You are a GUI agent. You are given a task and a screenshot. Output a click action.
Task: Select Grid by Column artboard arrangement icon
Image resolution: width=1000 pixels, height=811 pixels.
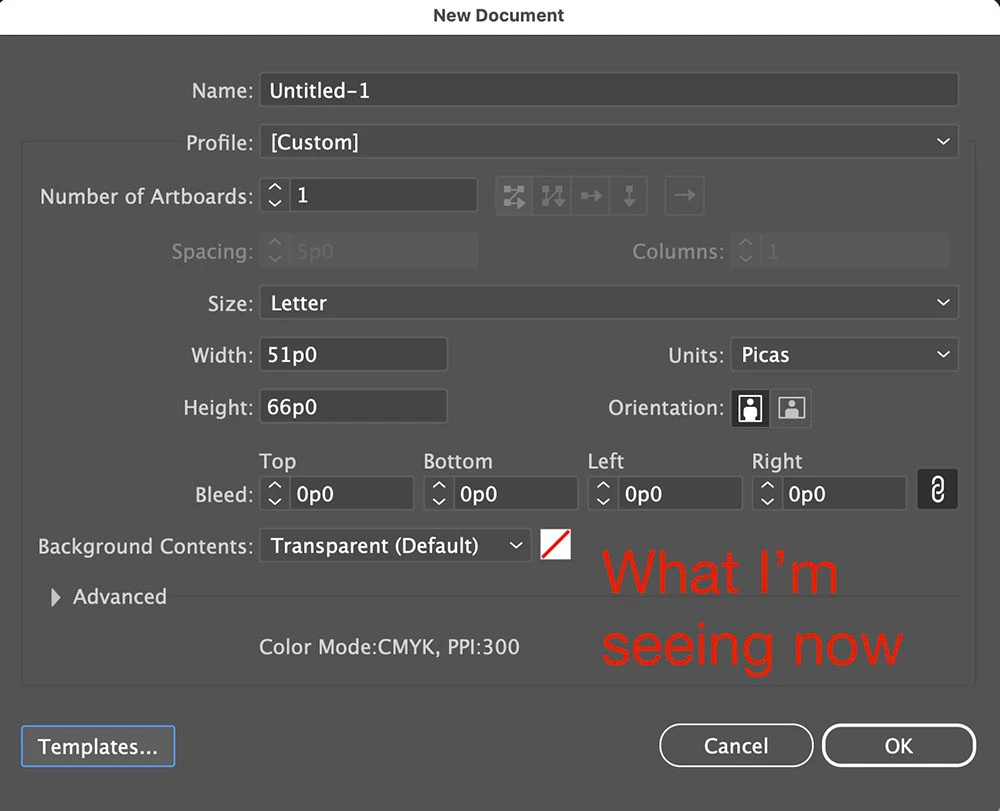click(552, 196)
